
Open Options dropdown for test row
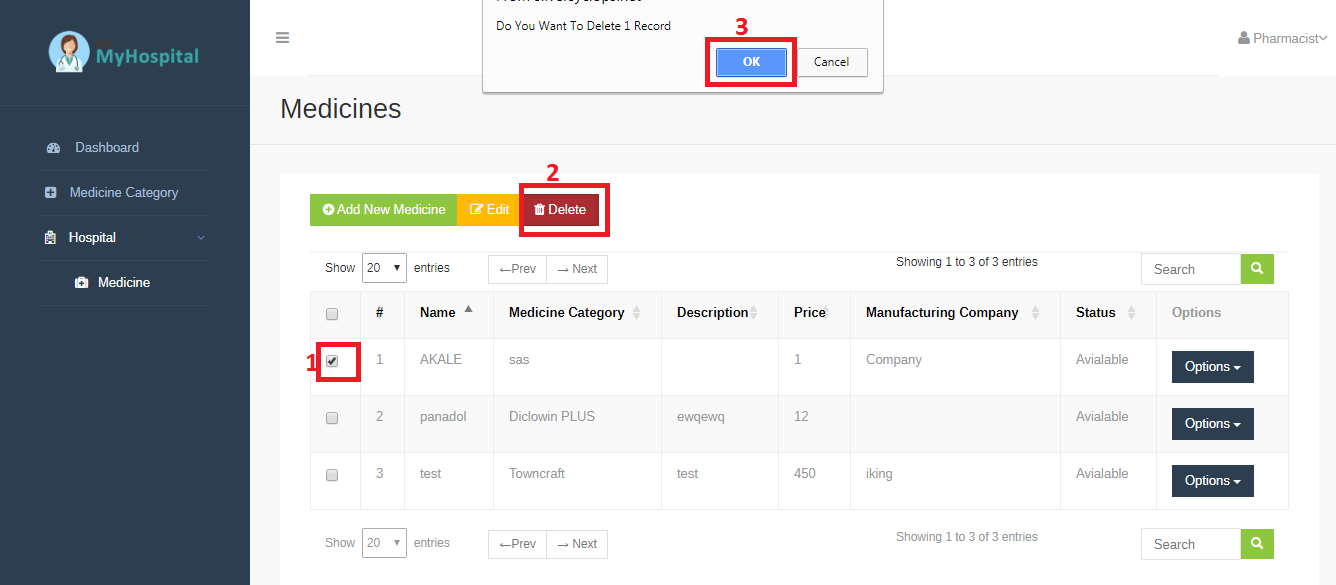click(1212, 481)
